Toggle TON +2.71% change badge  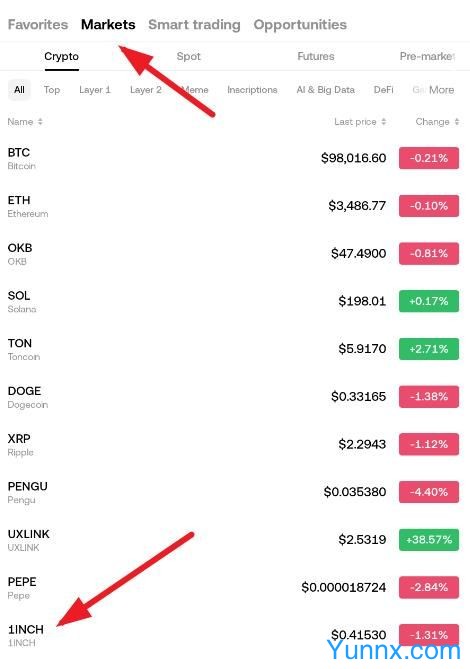(429, 349)
